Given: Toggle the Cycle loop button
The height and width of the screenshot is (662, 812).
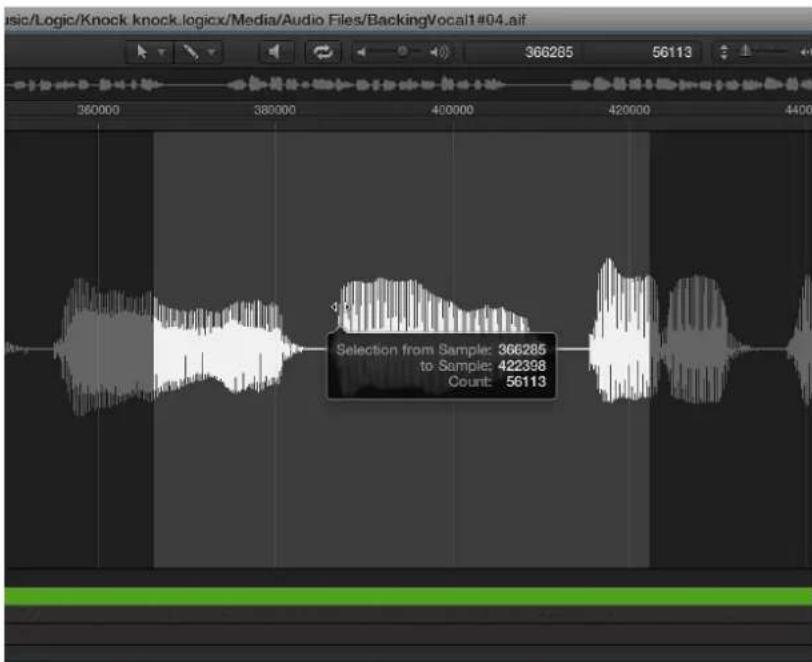Looking at the screenshot, I should pos(323,52).
